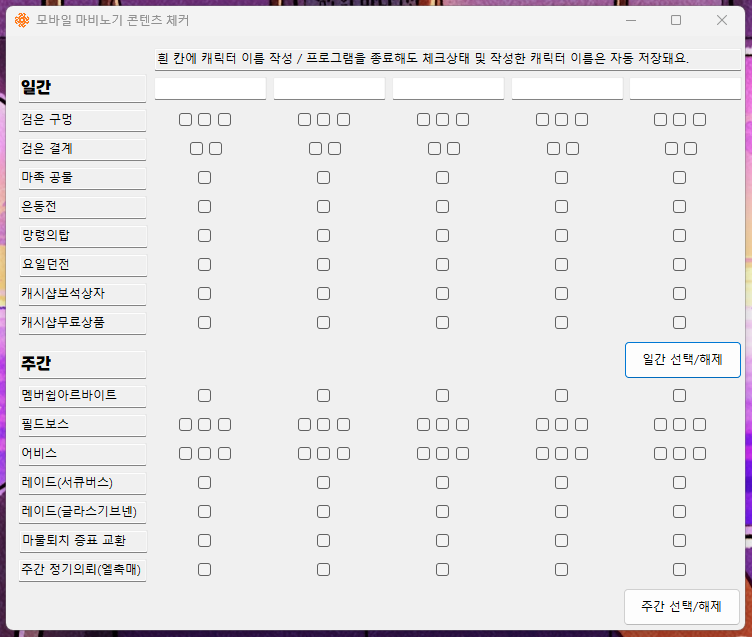Toggle 마족 공물 for fourth character
Screen dimensions: 752x637
point(561,177)
